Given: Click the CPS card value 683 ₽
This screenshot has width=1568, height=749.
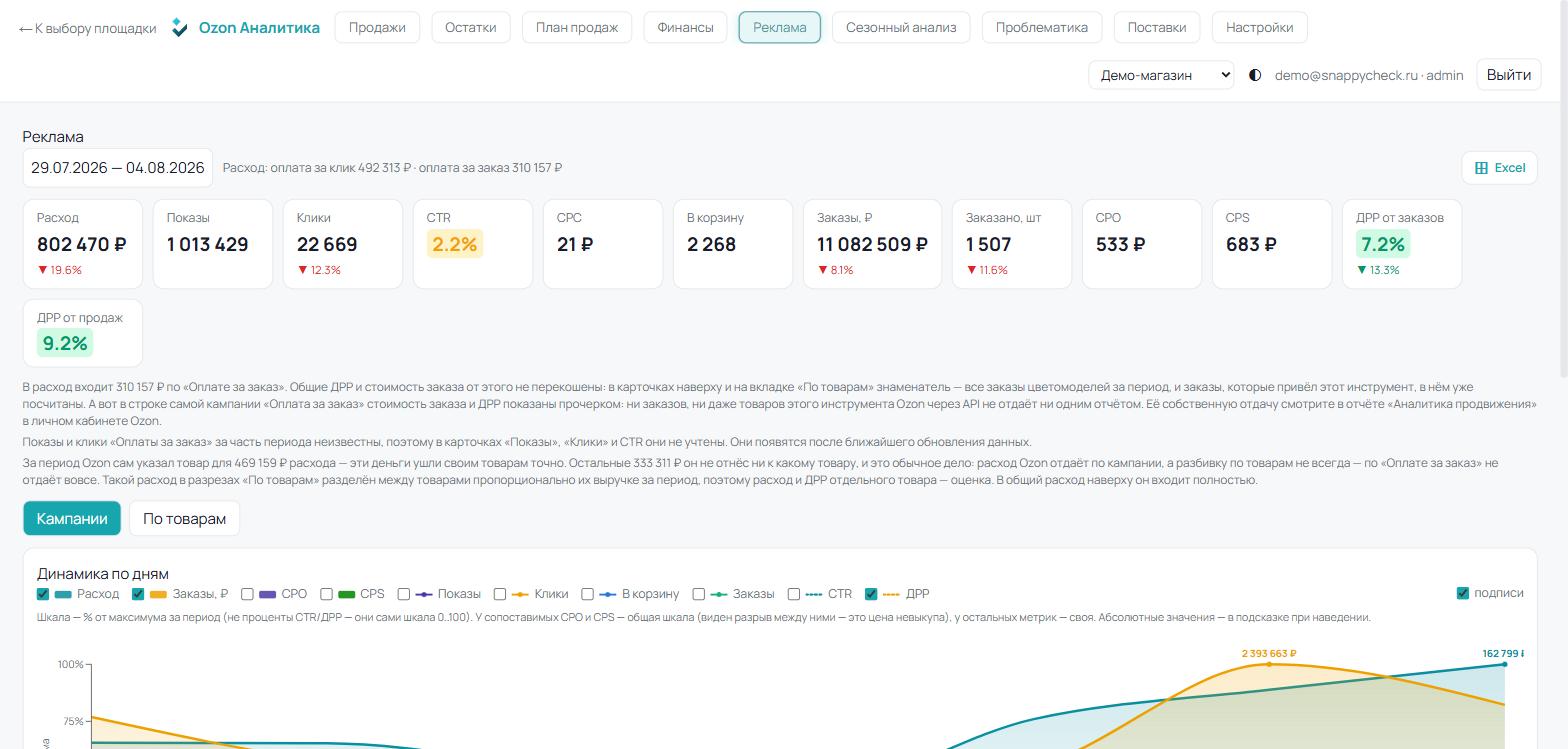Looking at the screenshot, I should [x=1251, y=244].
